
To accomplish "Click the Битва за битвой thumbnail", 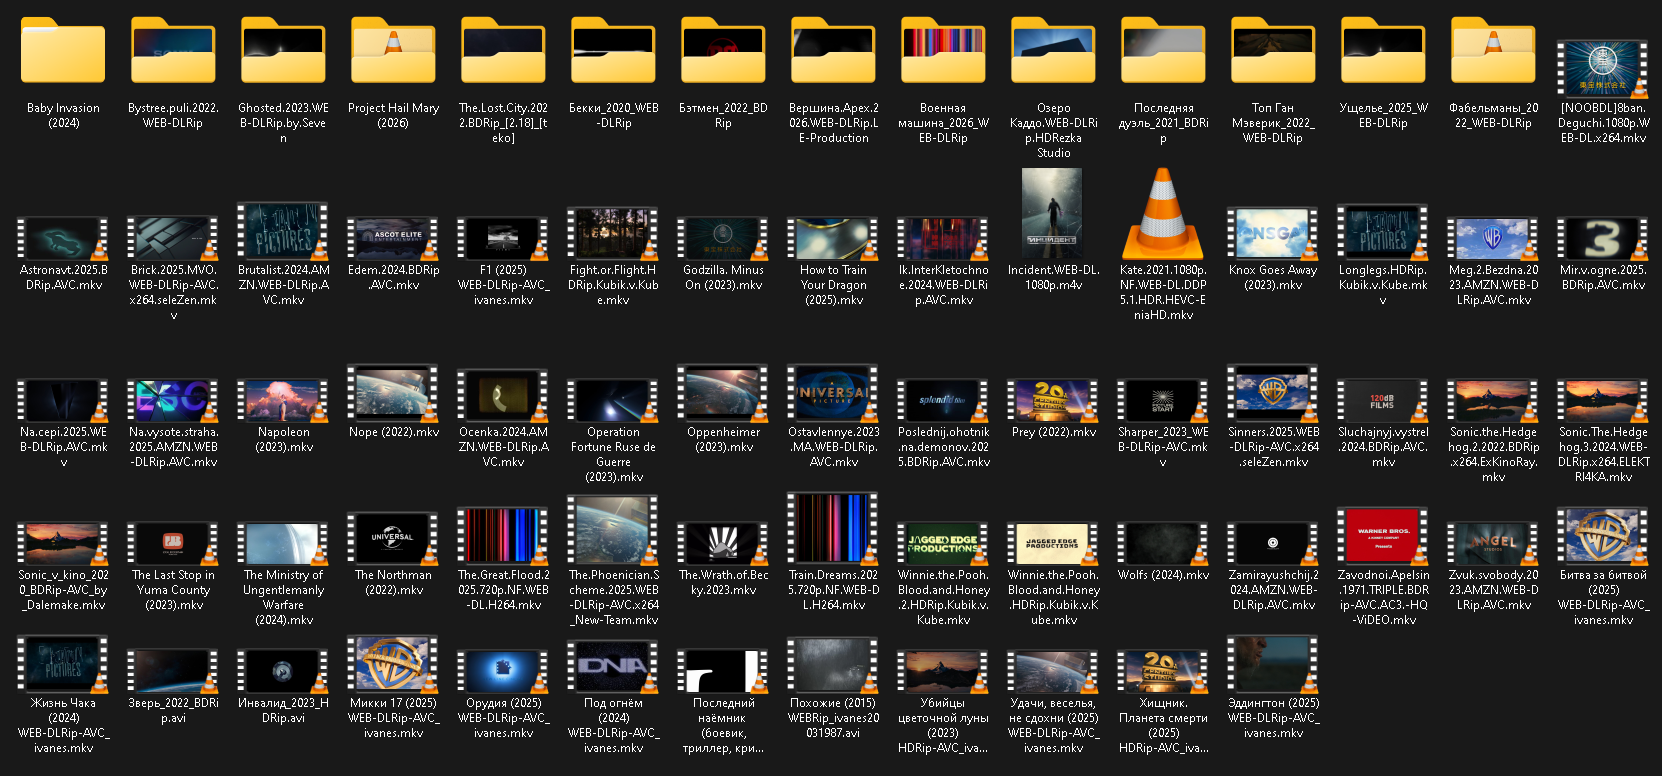I will [1603, 536].
